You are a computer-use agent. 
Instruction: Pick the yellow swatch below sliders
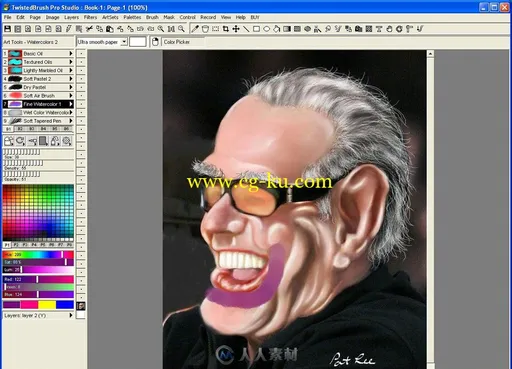click(47, 304)
